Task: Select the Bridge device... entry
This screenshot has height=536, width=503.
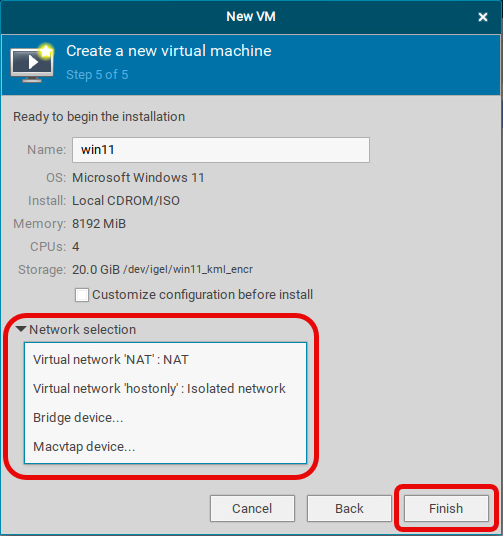Action: click(x=165, y=418)
